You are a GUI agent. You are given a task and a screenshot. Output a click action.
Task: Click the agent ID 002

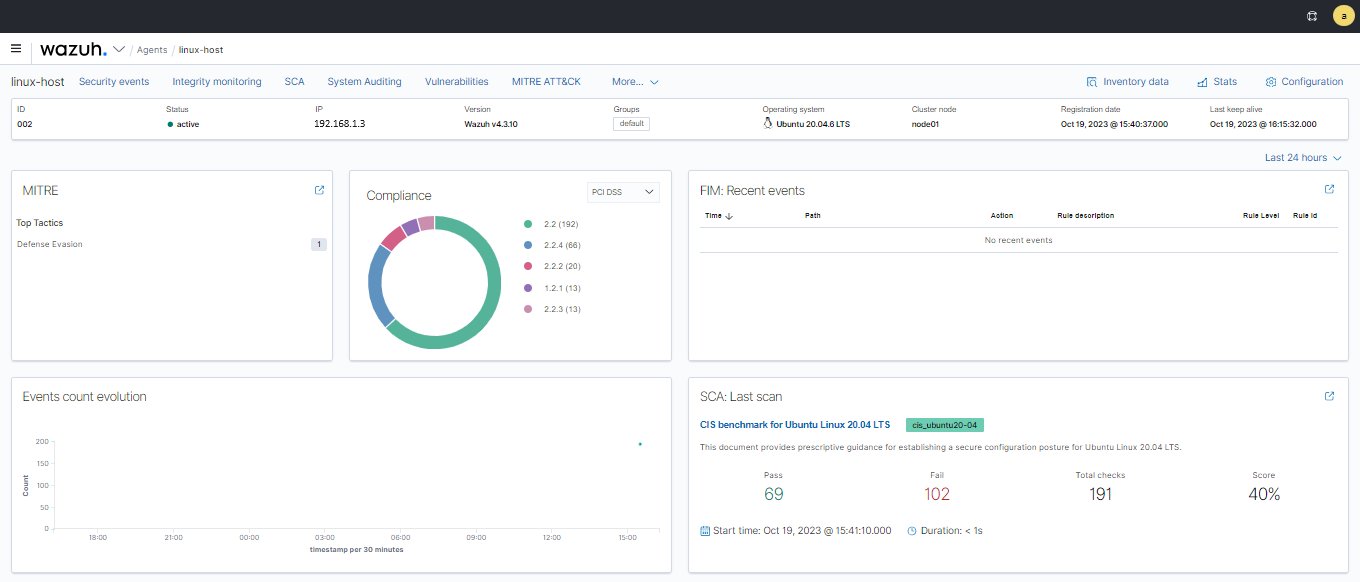coord(26,125)
